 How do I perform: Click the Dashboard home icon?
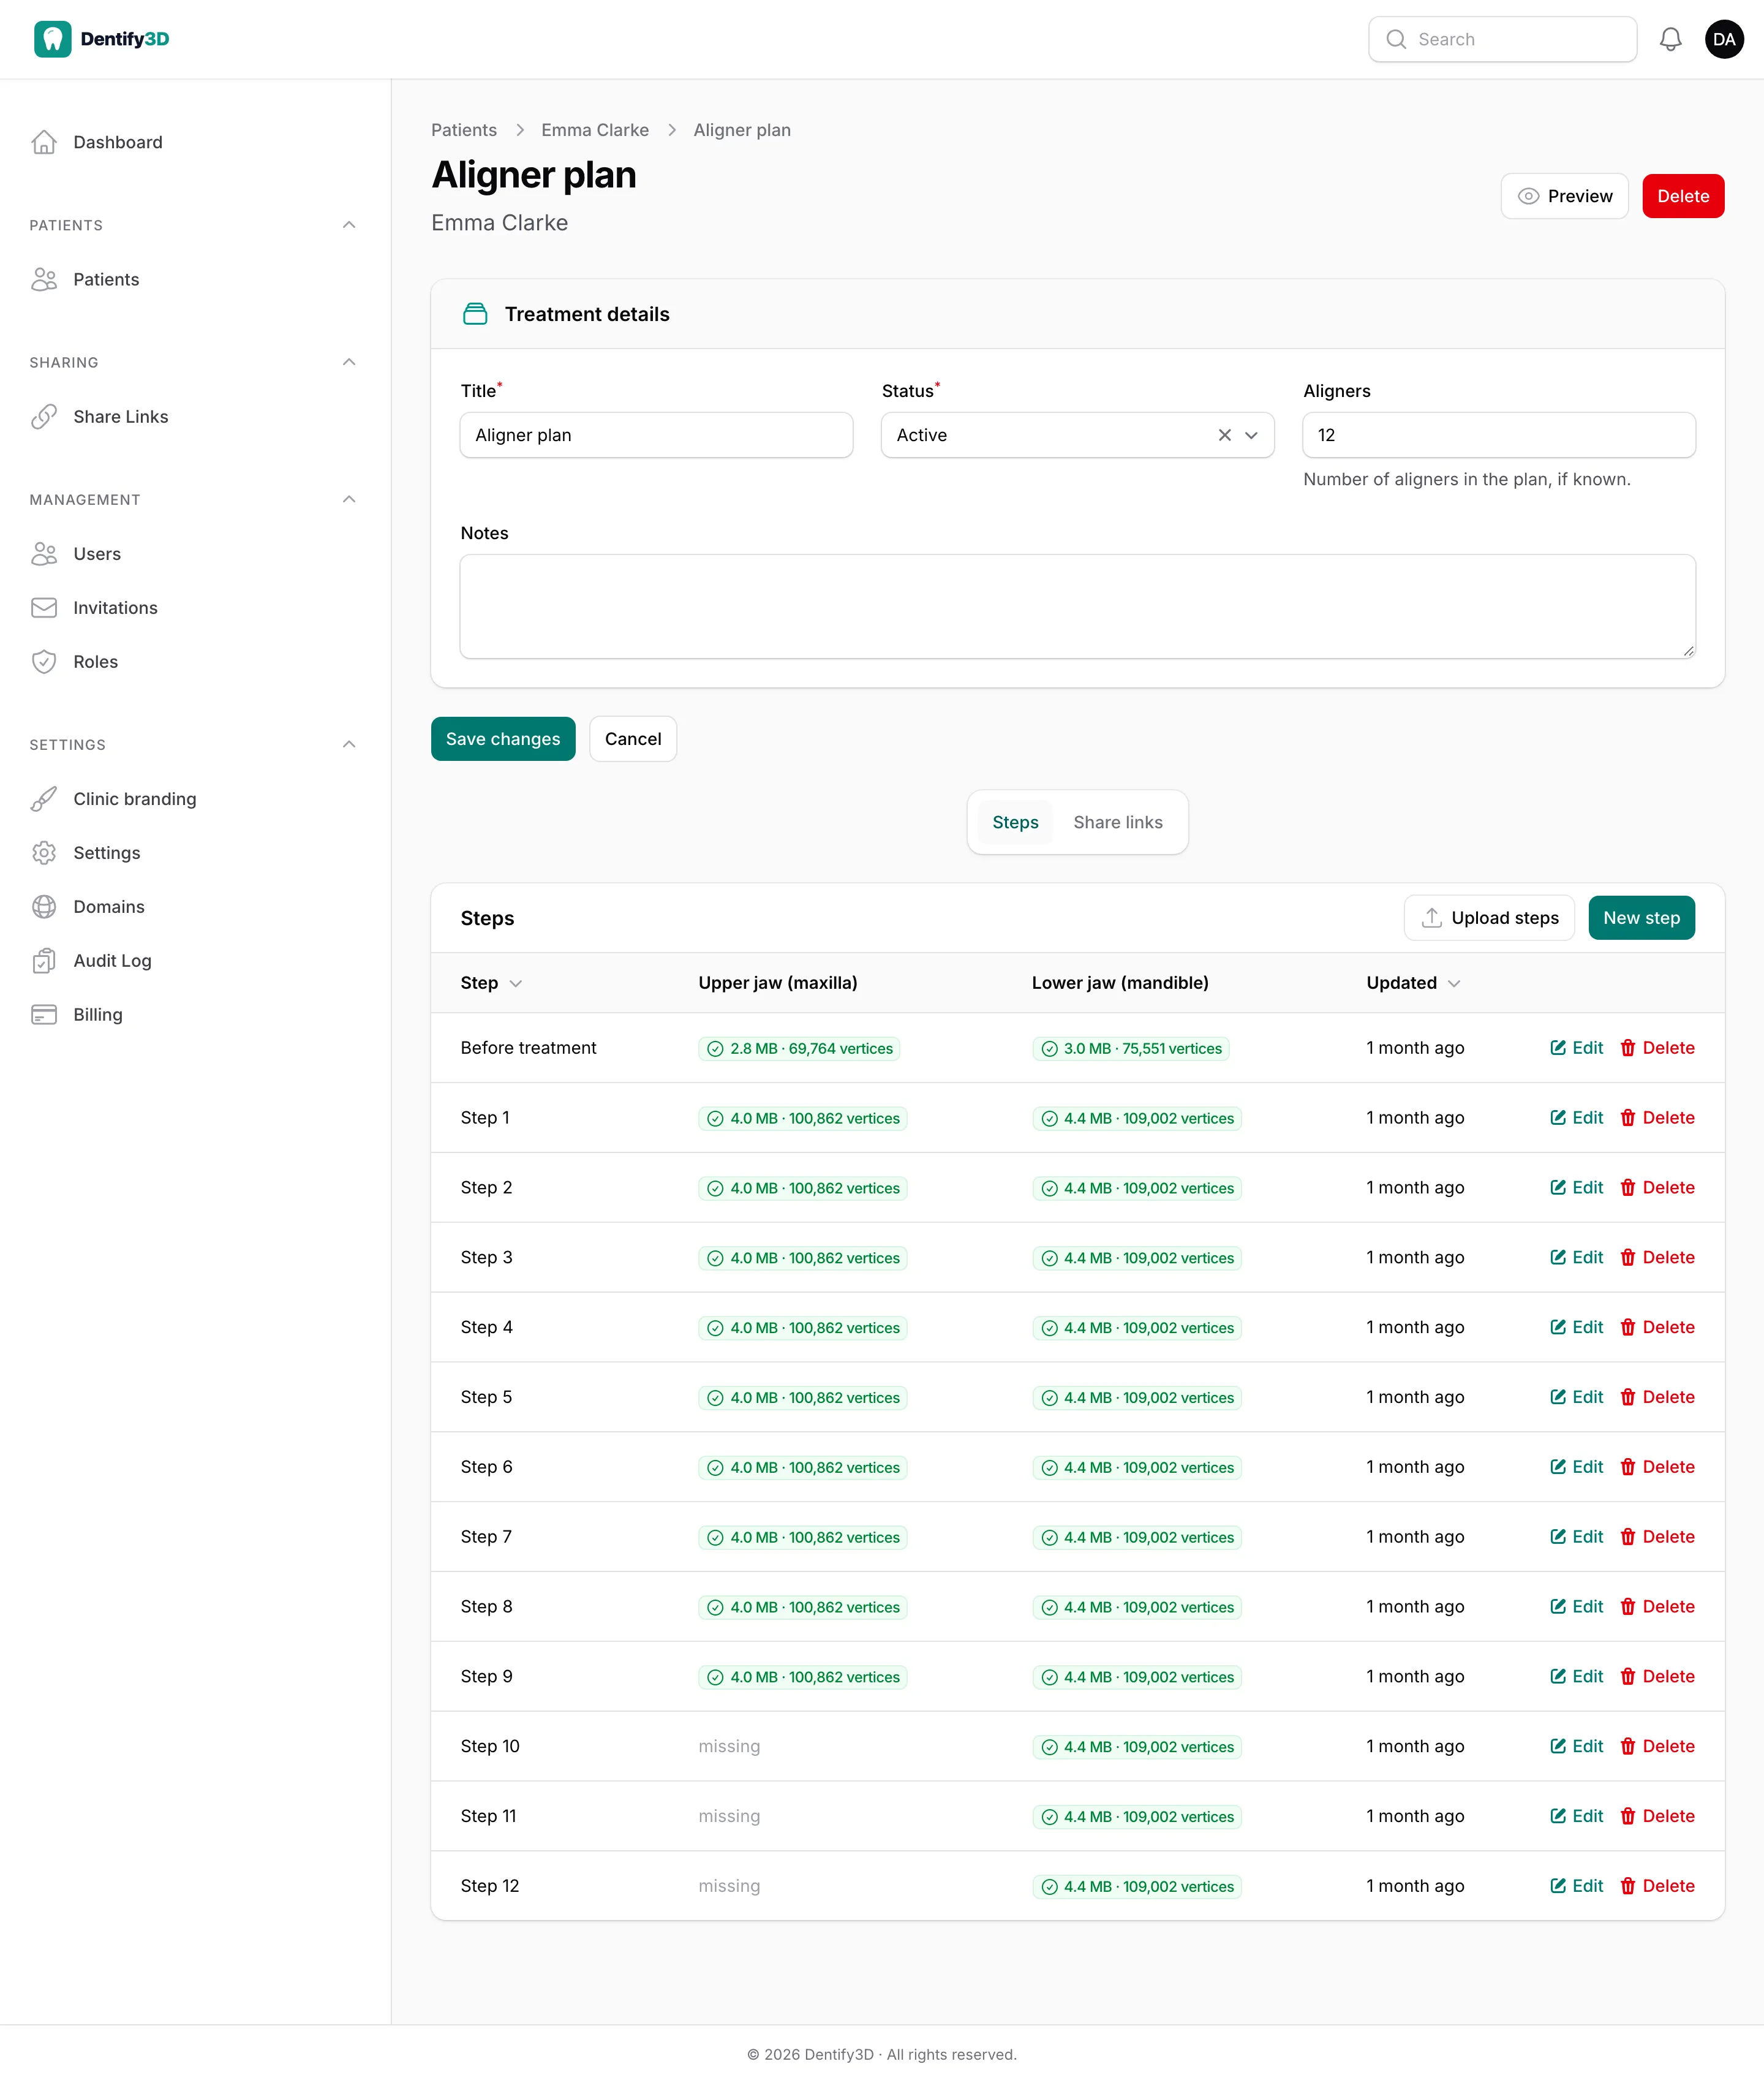[x=44, y=142]
